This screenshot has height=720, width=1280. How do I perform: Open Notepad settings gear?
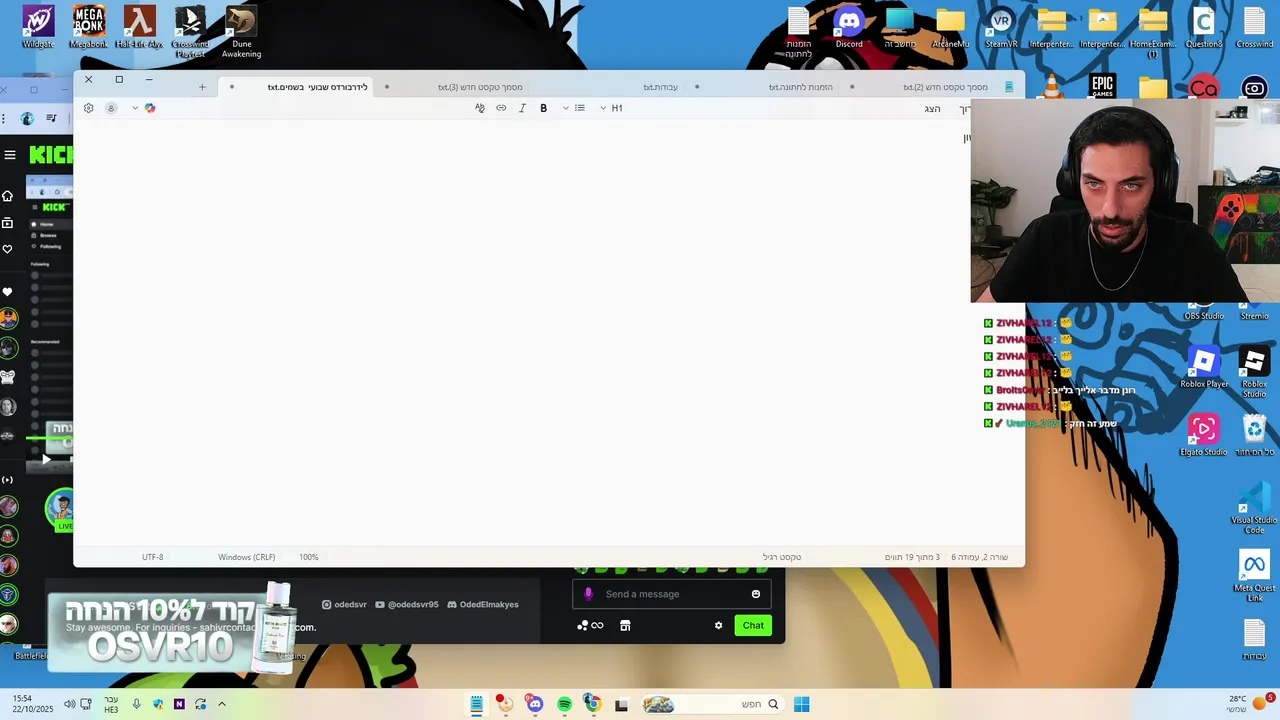coord(88,108)
